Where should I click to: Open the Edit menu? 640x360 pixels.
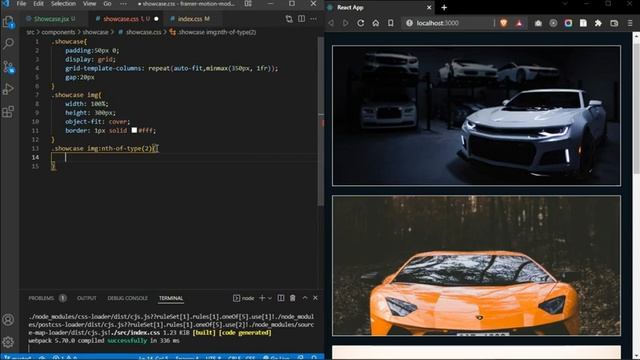(x=38, y=4)
